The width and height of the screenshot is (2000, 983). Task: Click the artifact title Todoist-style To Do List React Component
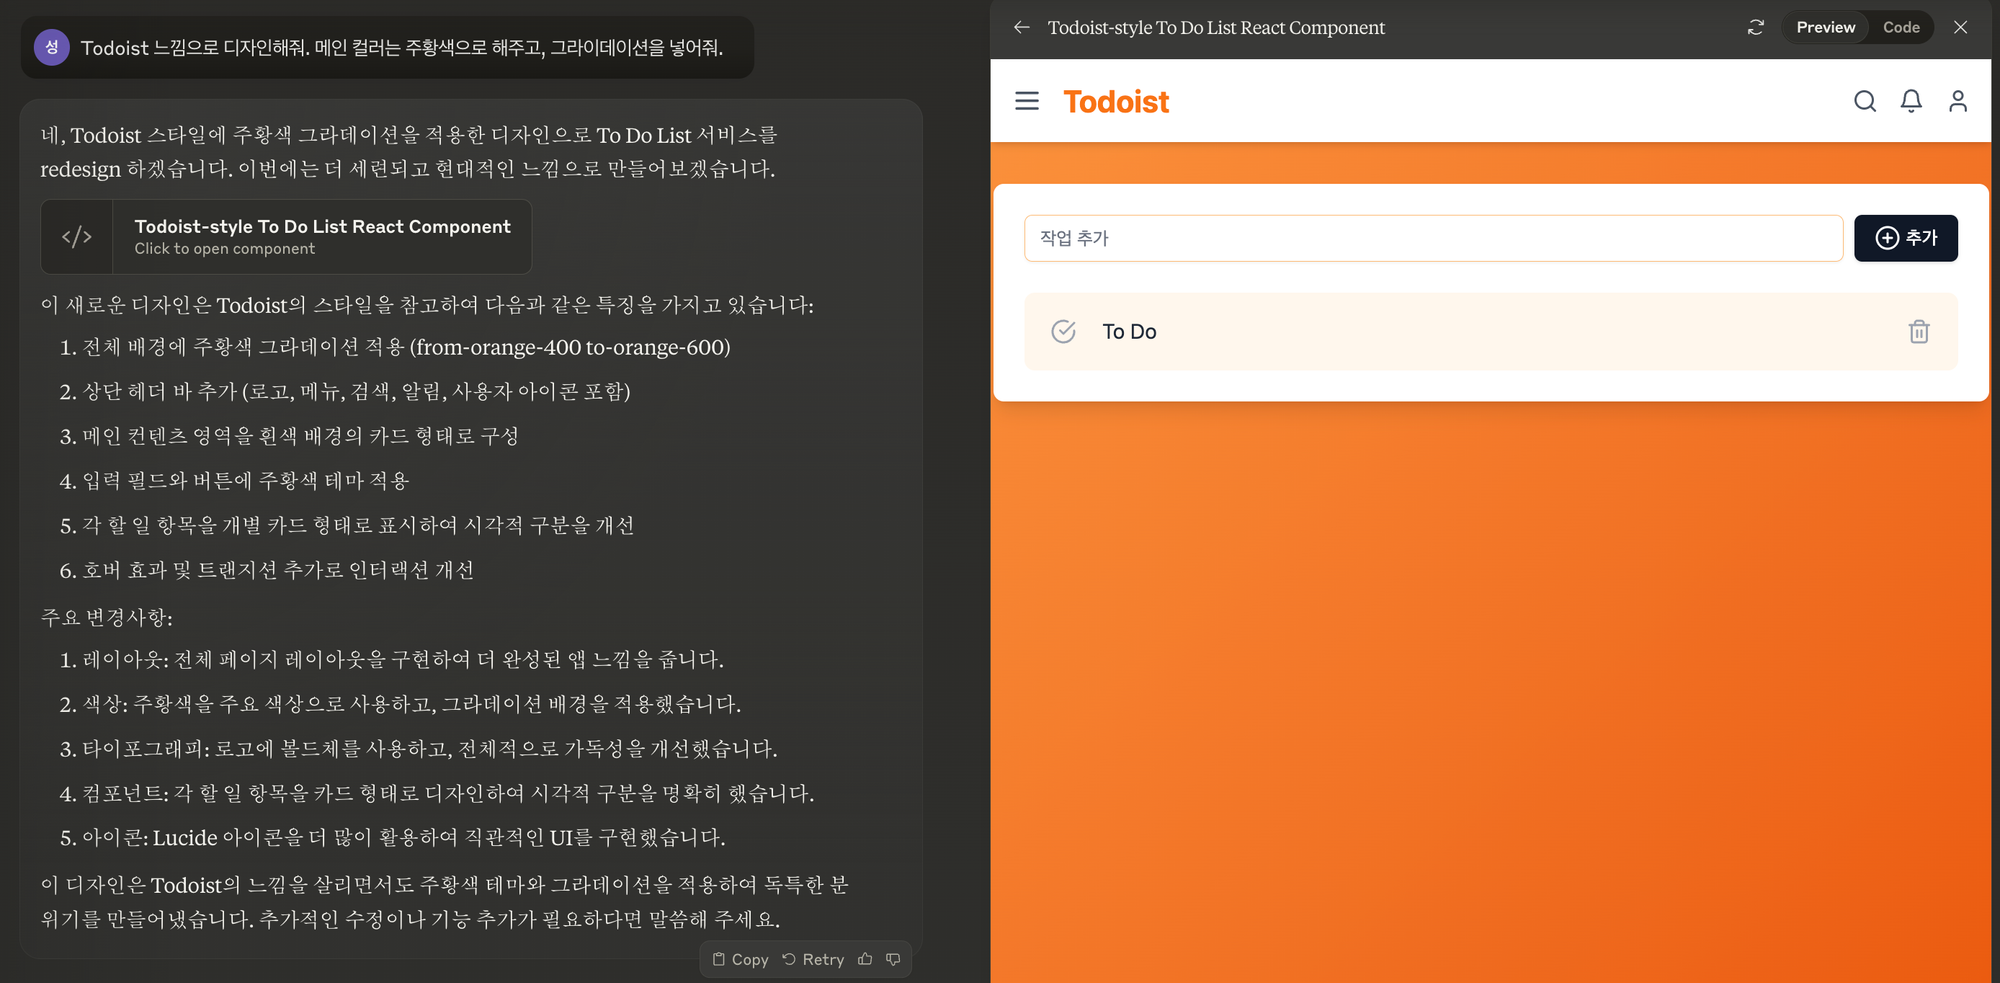[1216, 28]
